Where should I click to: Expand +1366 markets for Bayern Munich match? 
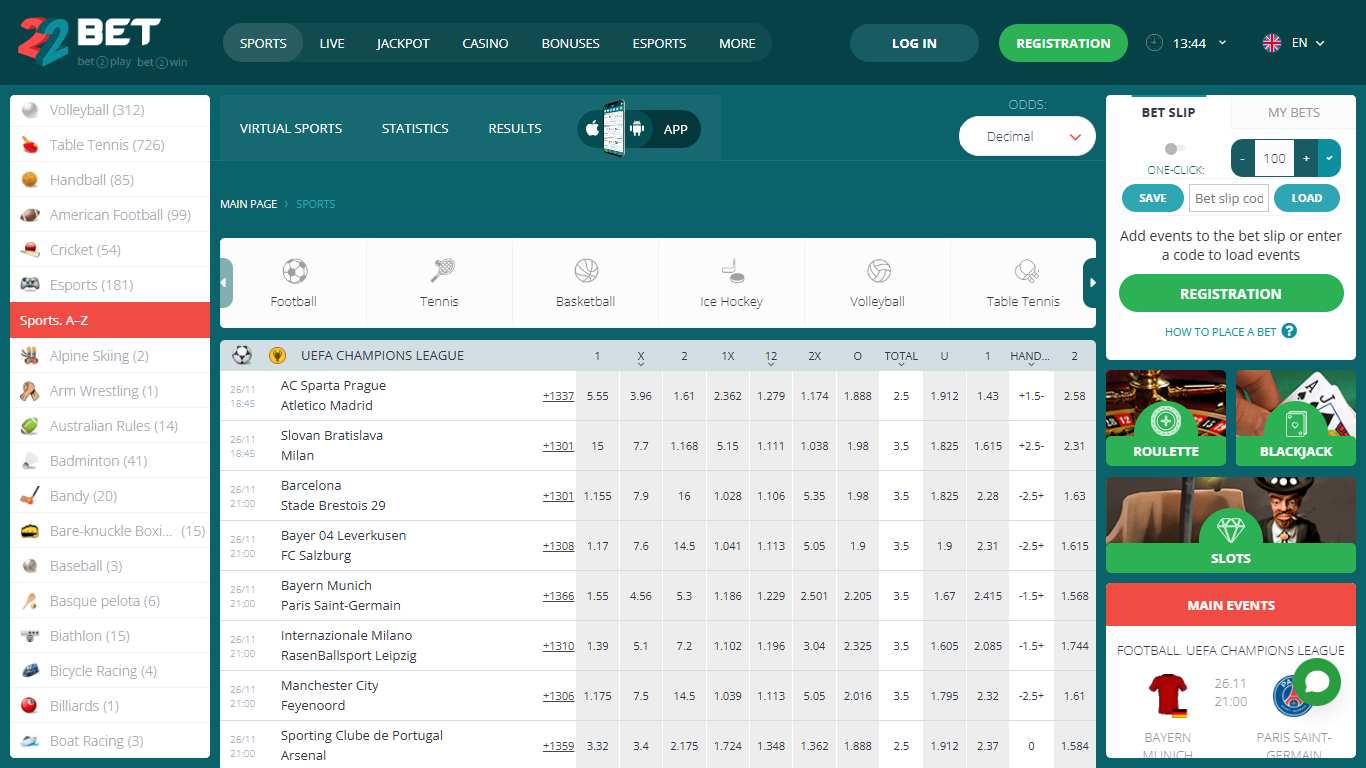(x=558, y=596)
